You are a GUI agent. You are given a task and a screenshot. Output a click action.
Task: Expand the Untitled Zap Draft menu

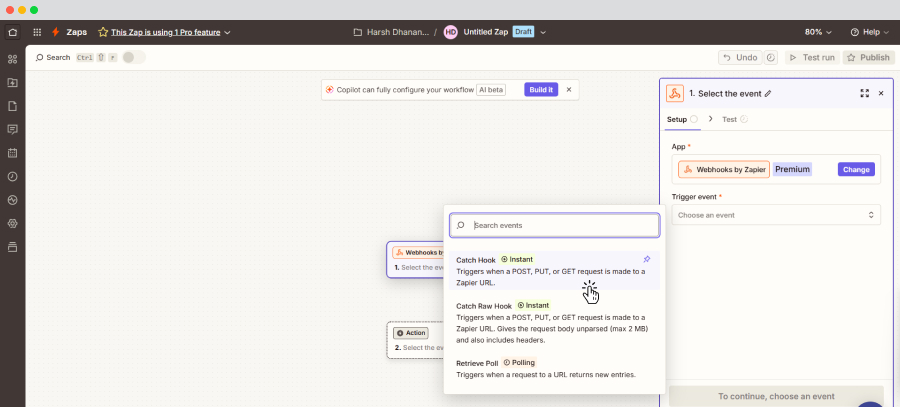pos(543,32)
